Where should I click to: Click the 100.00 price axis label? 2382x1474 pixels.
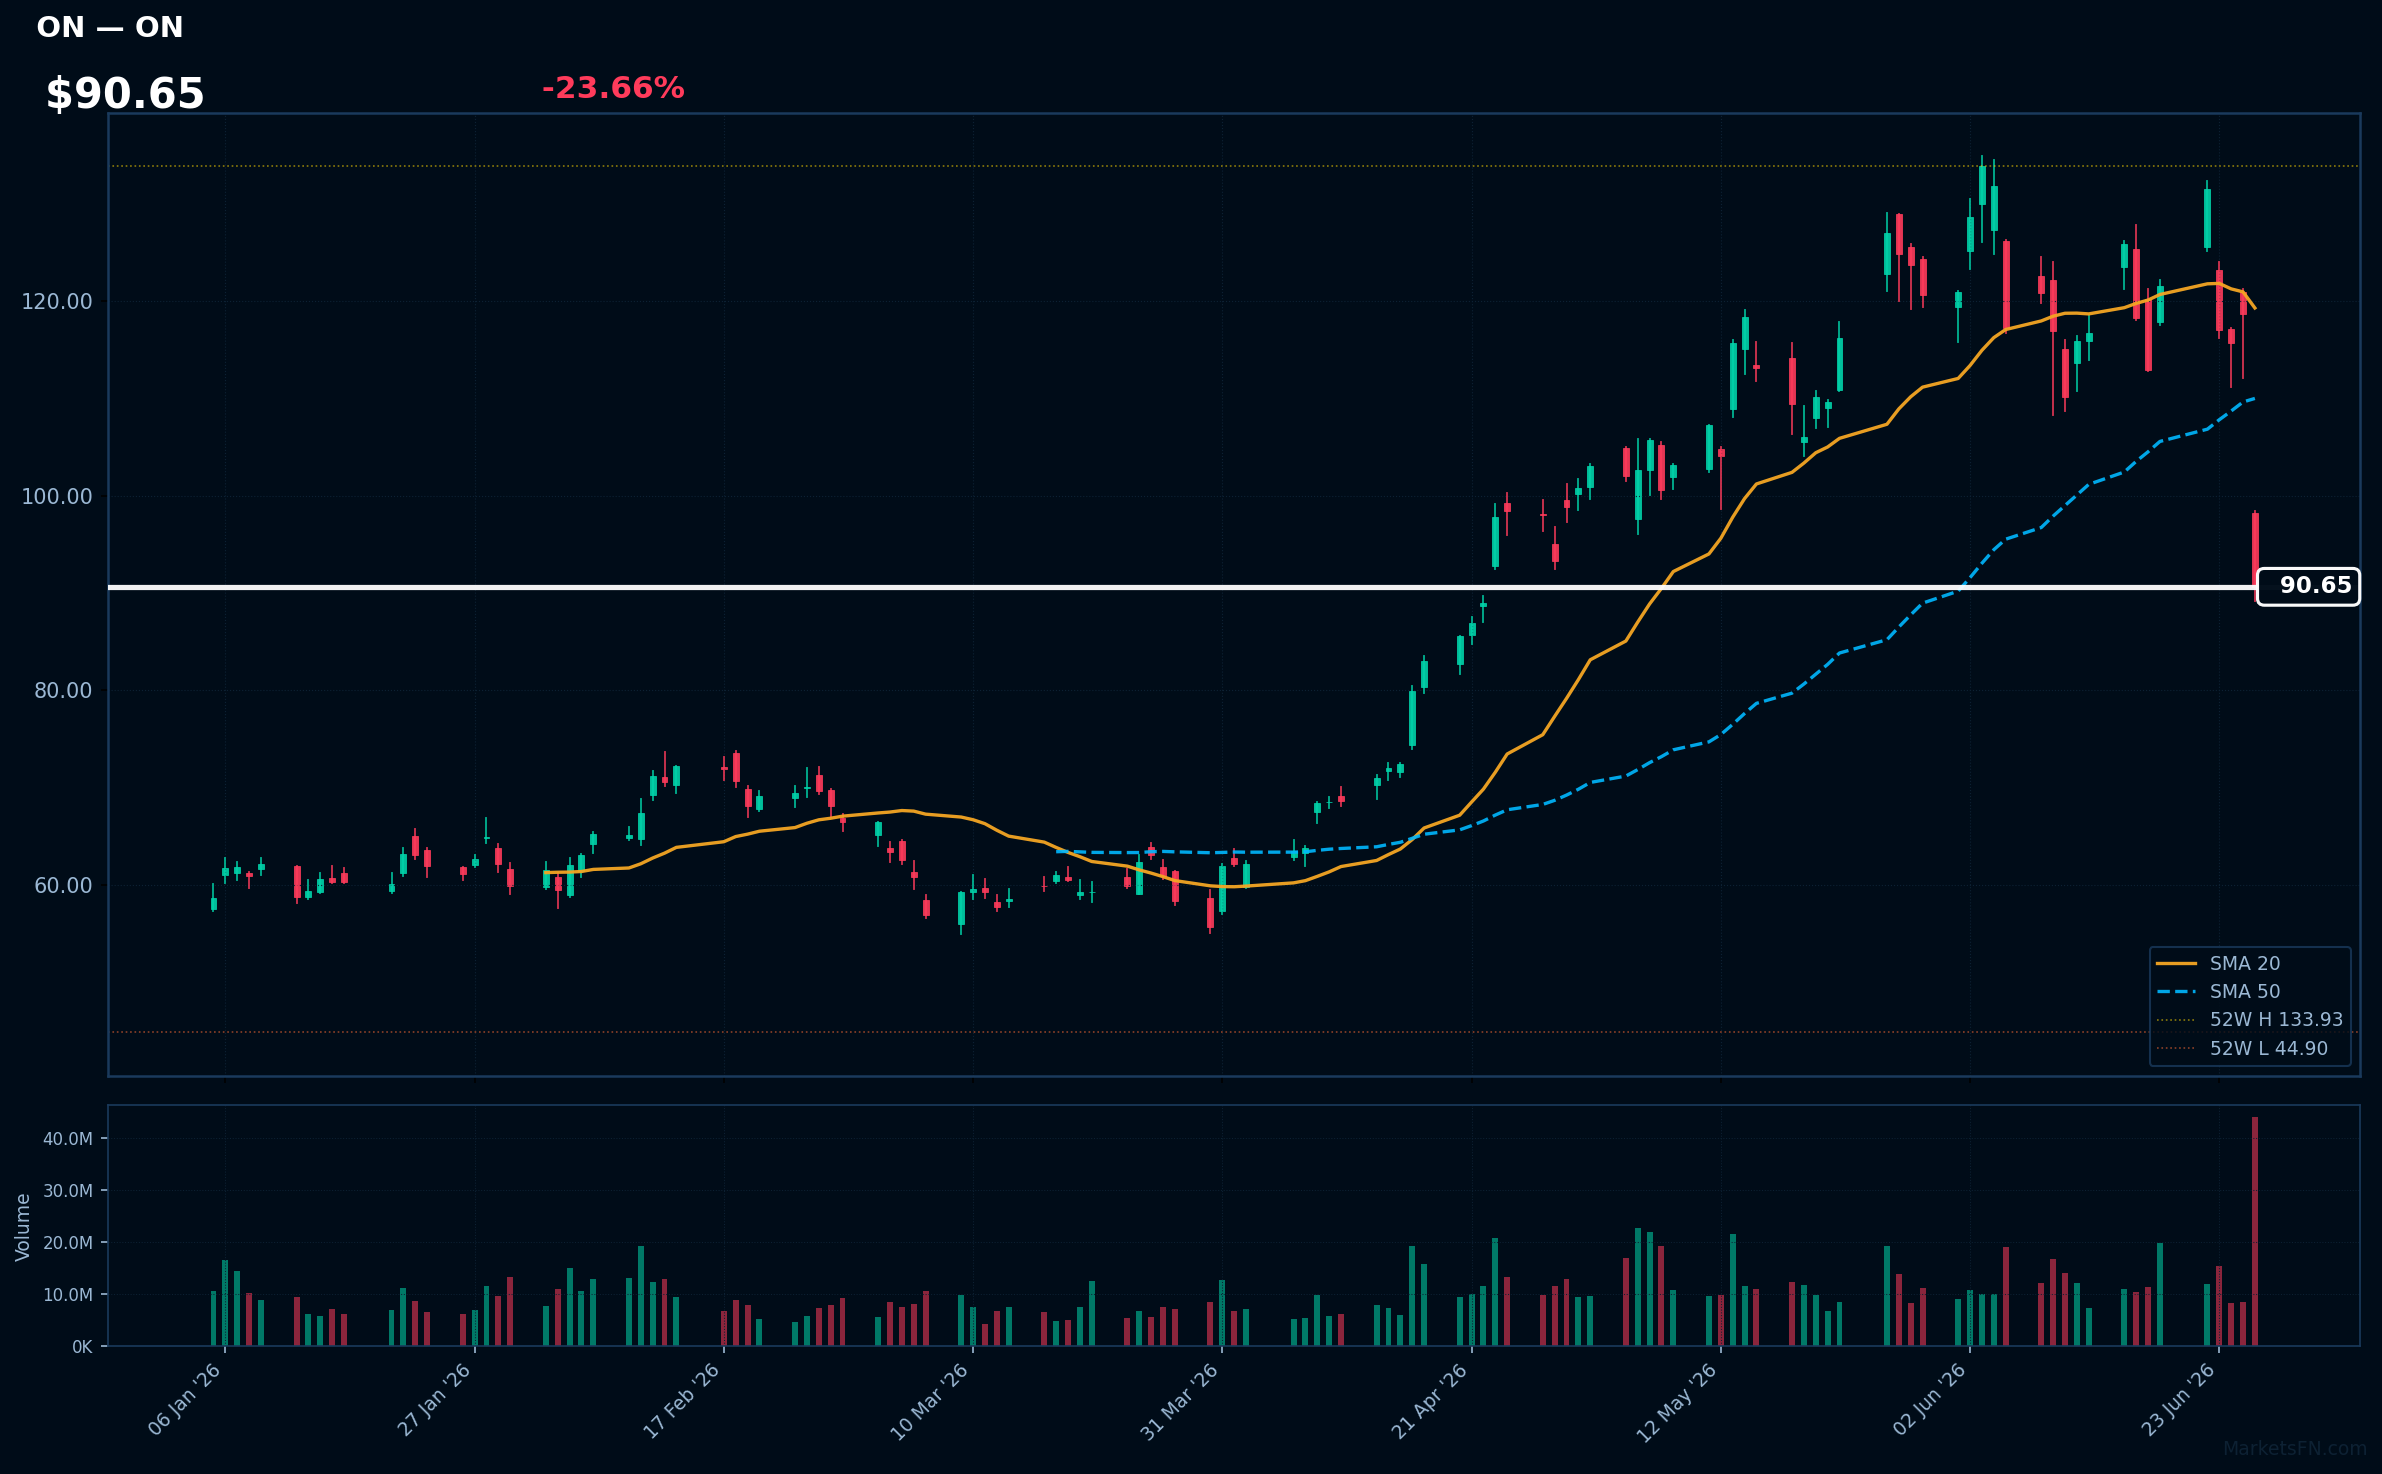click(57, 497)
